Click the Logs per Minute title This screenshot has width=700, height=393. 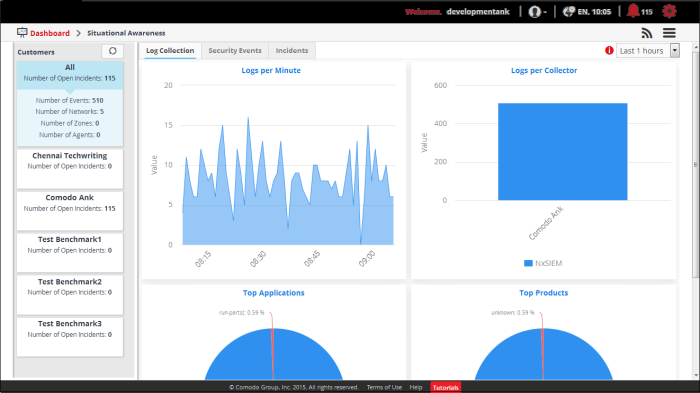[271, 70]
